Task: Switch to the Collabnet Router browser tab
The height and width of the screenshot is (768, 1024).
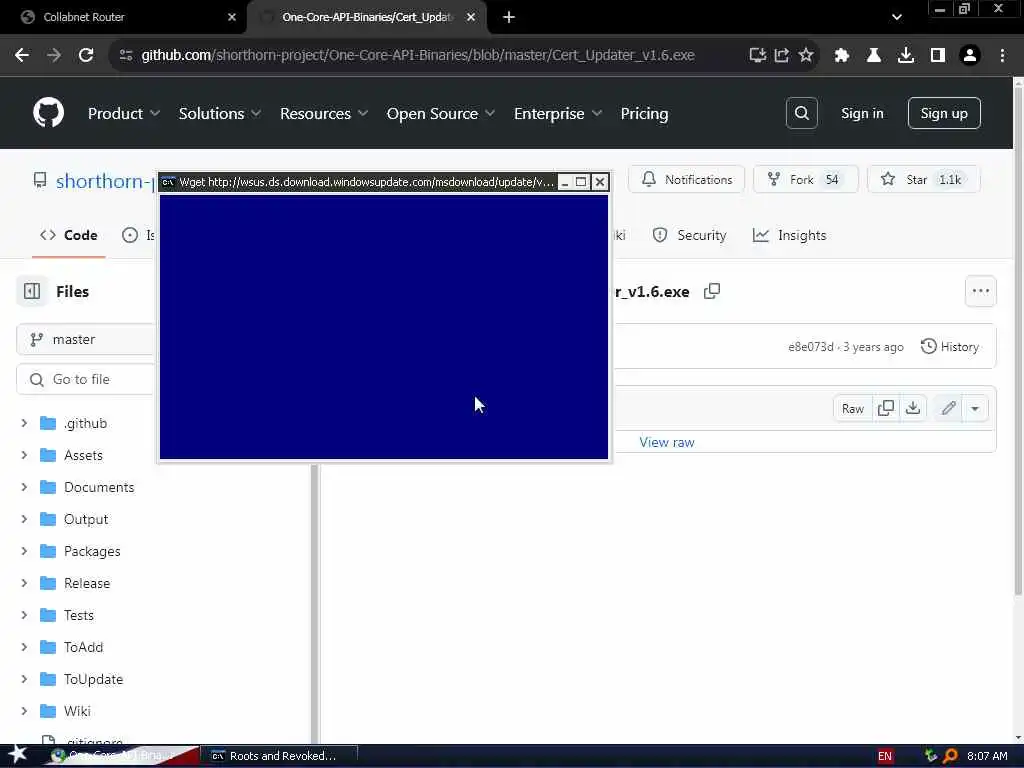Action: click(123, 17)
